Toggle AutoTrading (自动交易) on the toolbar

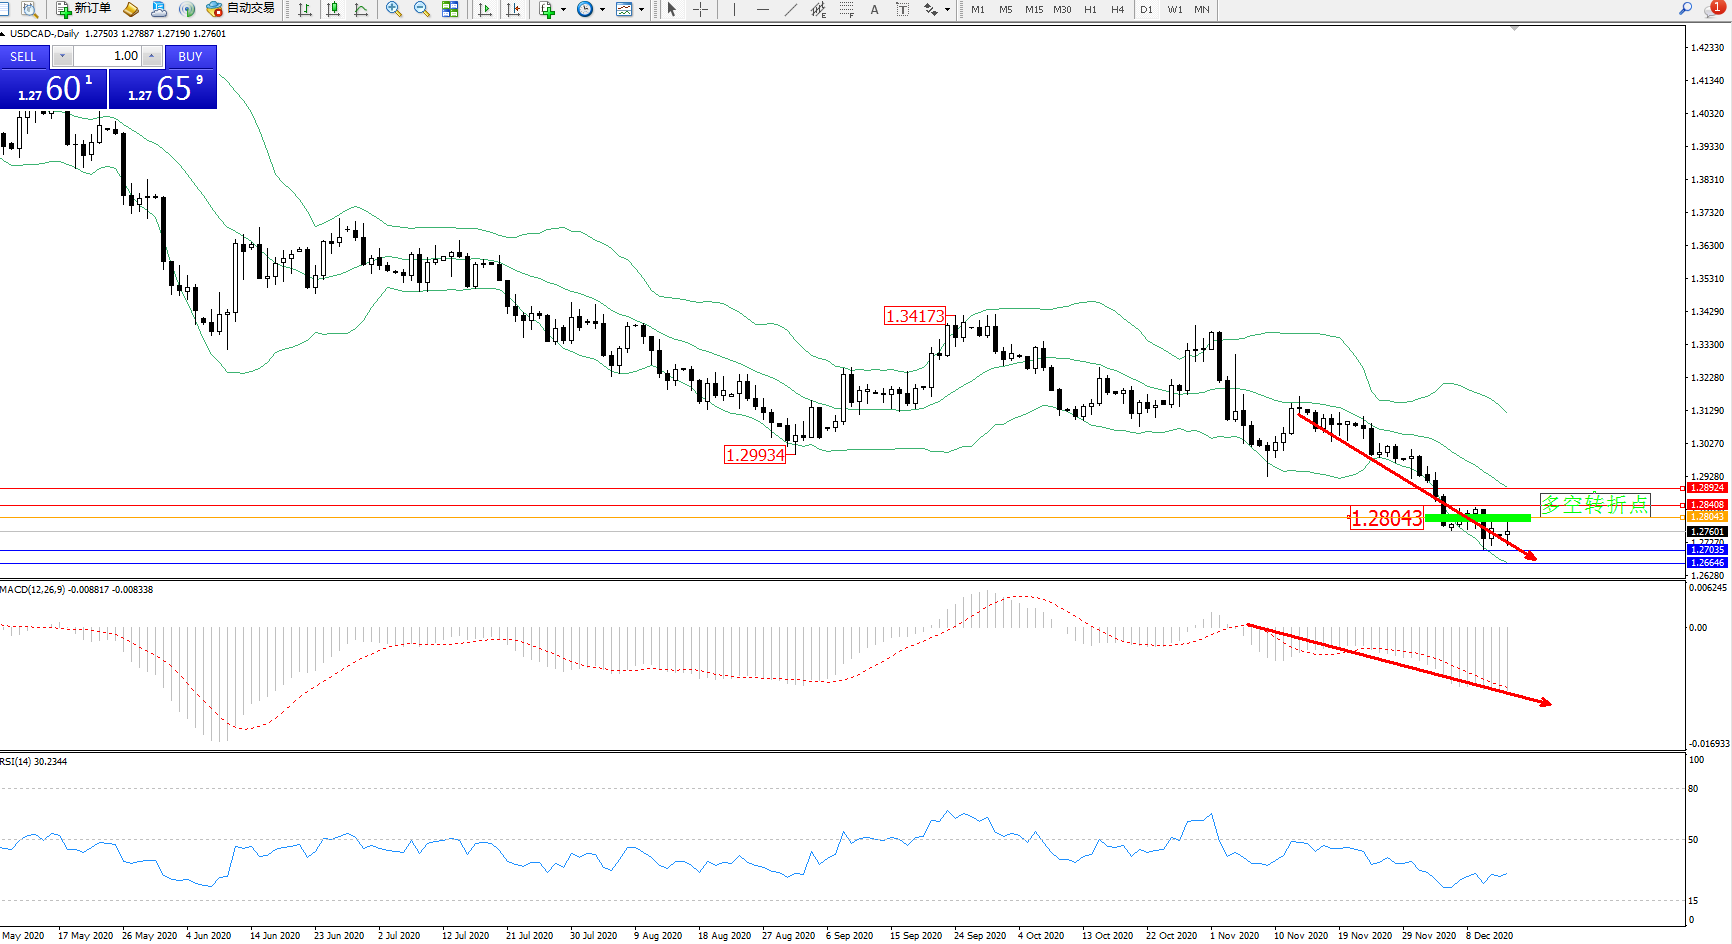click(x=240, y=9)
